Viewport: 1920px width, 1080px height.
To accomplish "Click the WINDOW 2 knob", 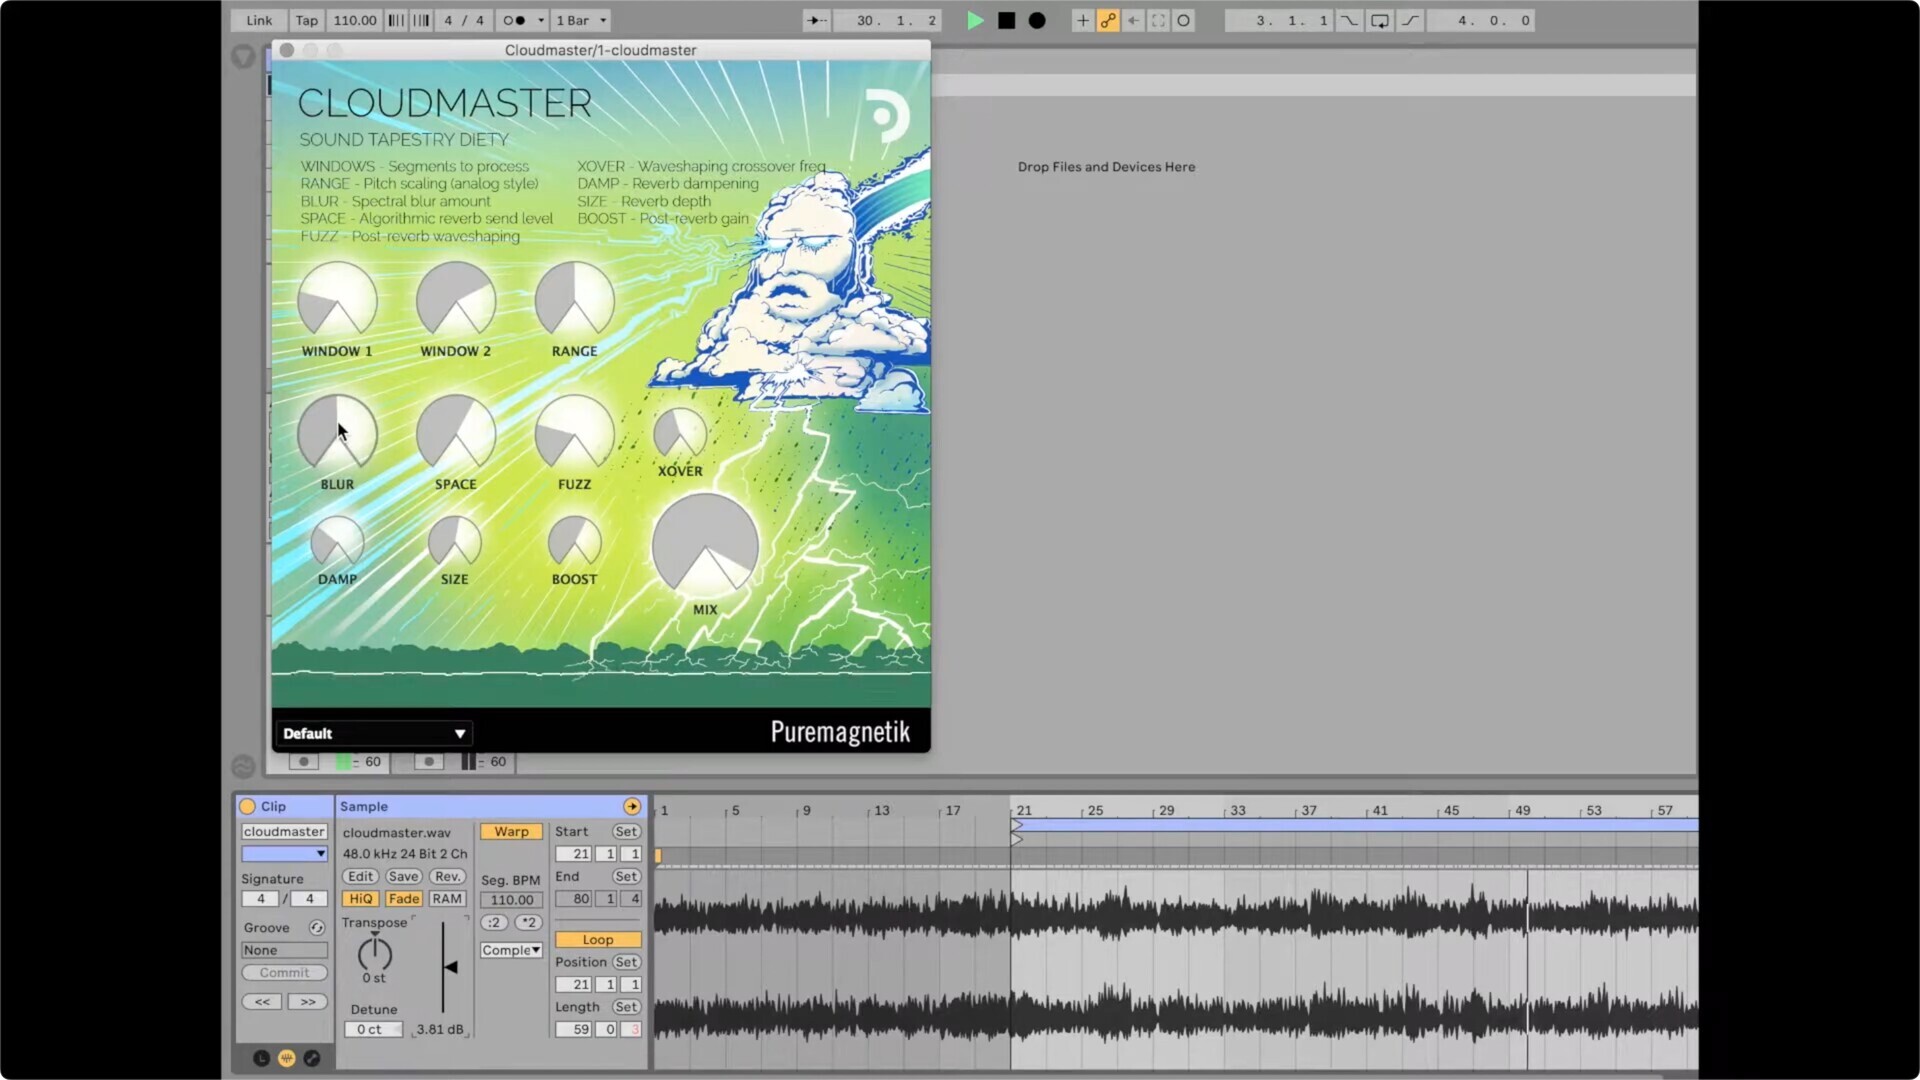I will pos(455,300).
